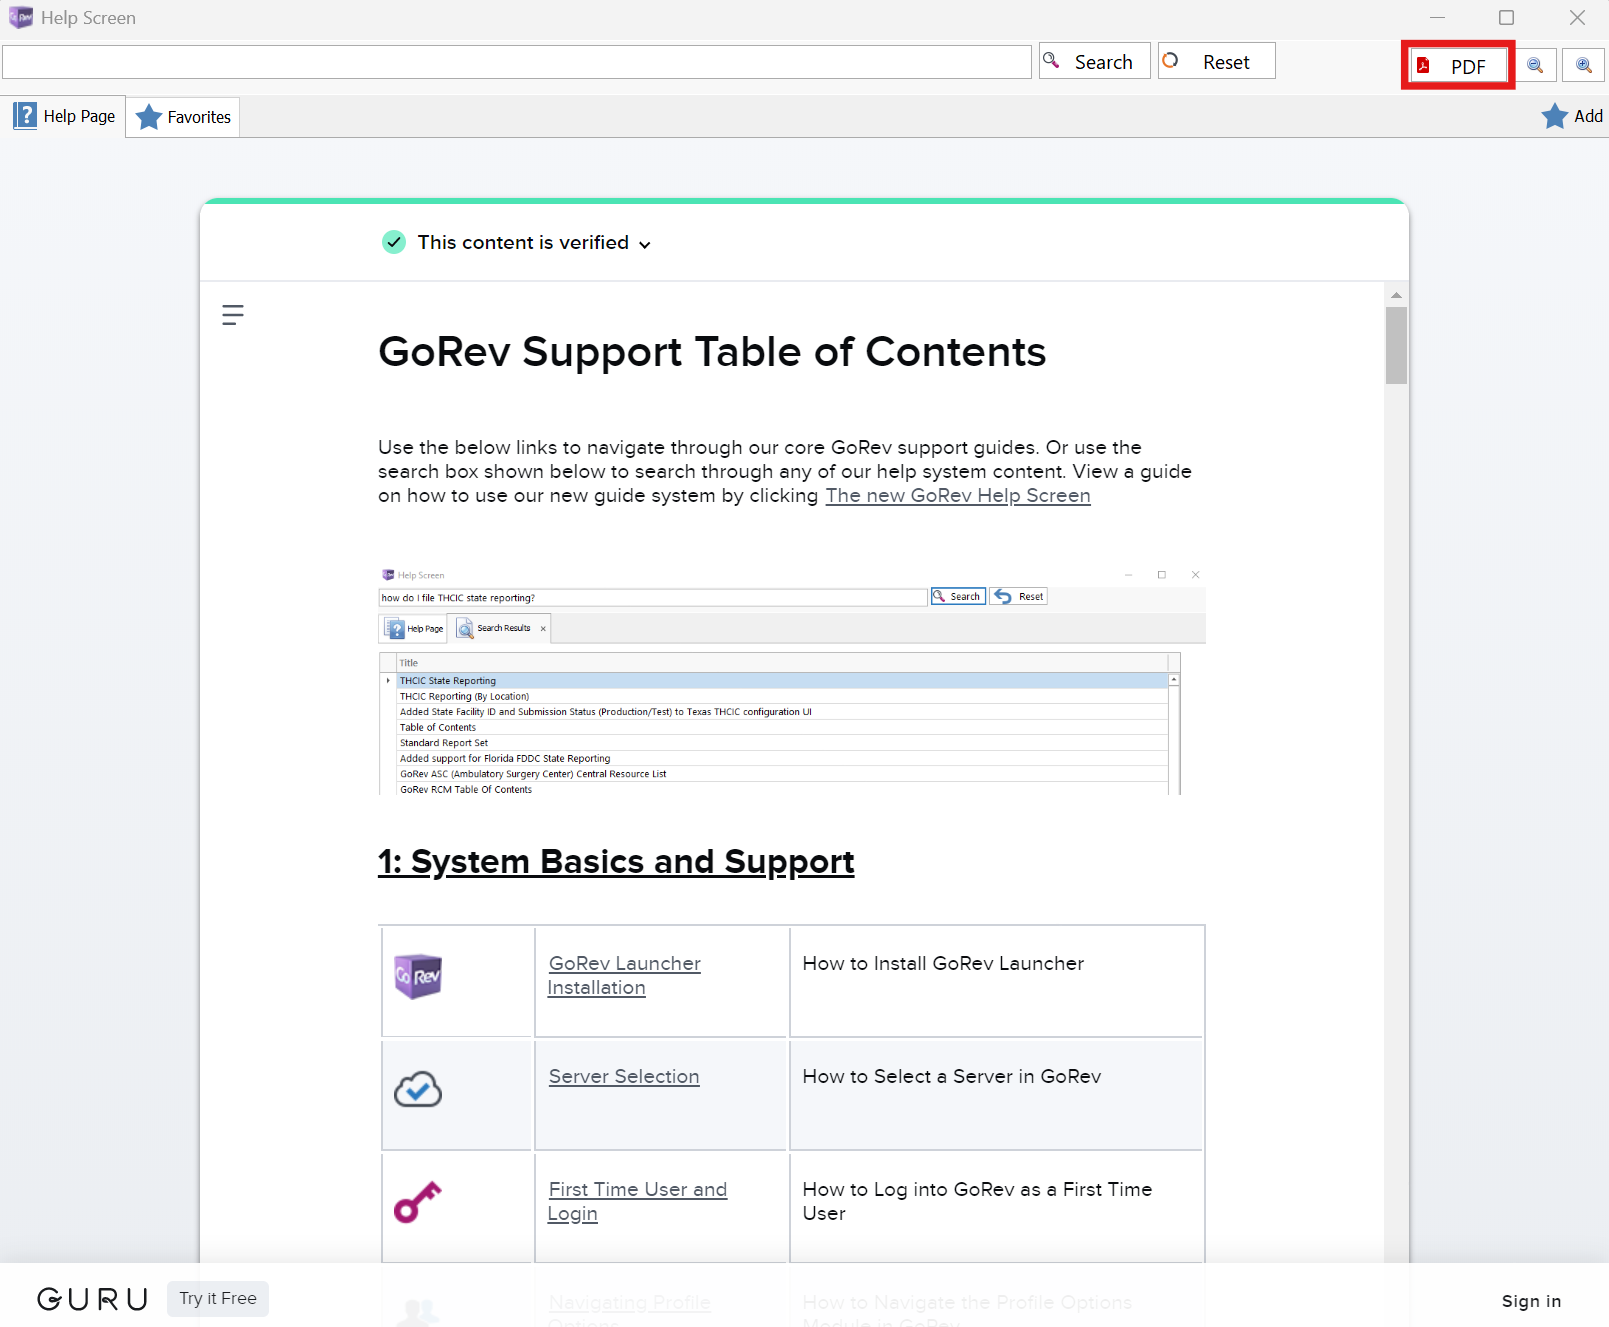The image size is (1609, 1327).
Task: Click the 'Try it Free' button
Action: tap(218, 1299)
